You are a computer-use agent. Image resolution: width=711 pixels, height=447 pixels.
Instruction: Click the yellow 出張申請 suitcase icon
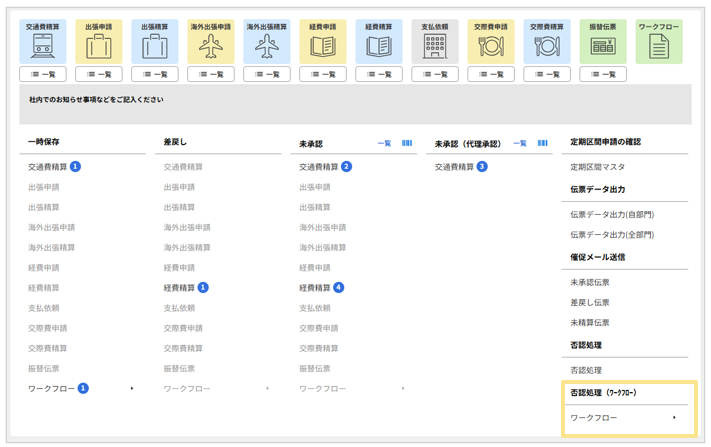(x=99, y=45)
